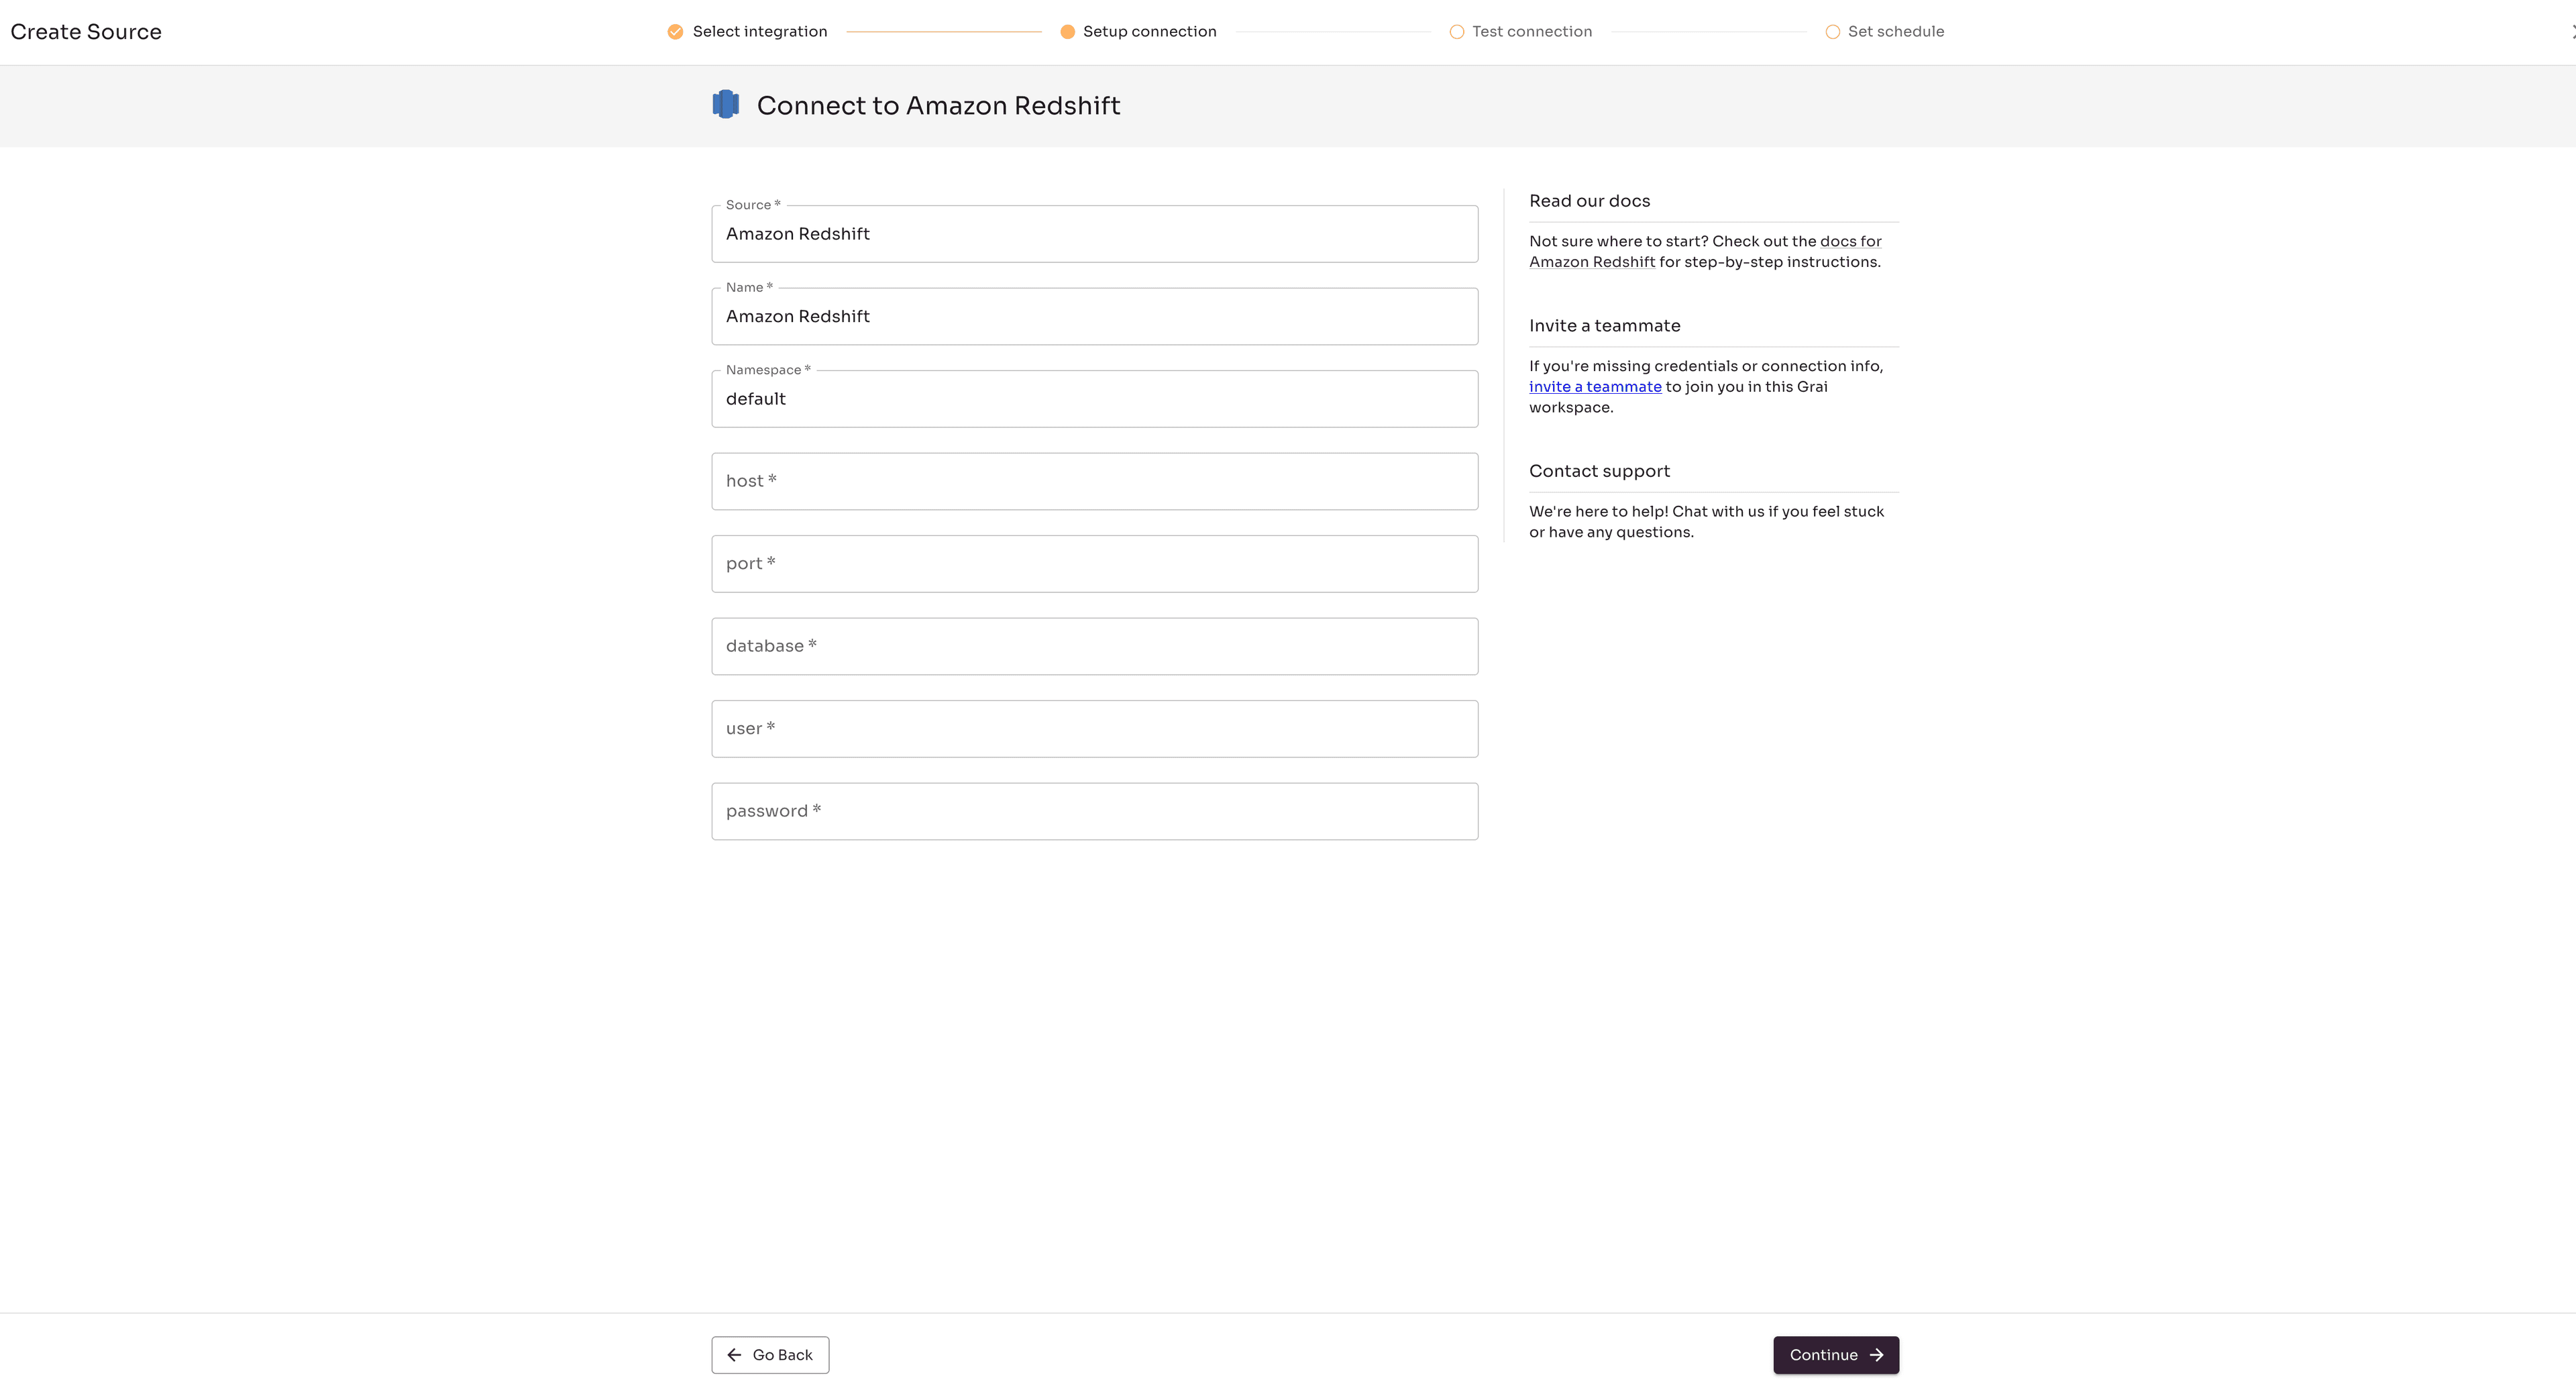Click the Set schedule step circle

click(1832, 31)
